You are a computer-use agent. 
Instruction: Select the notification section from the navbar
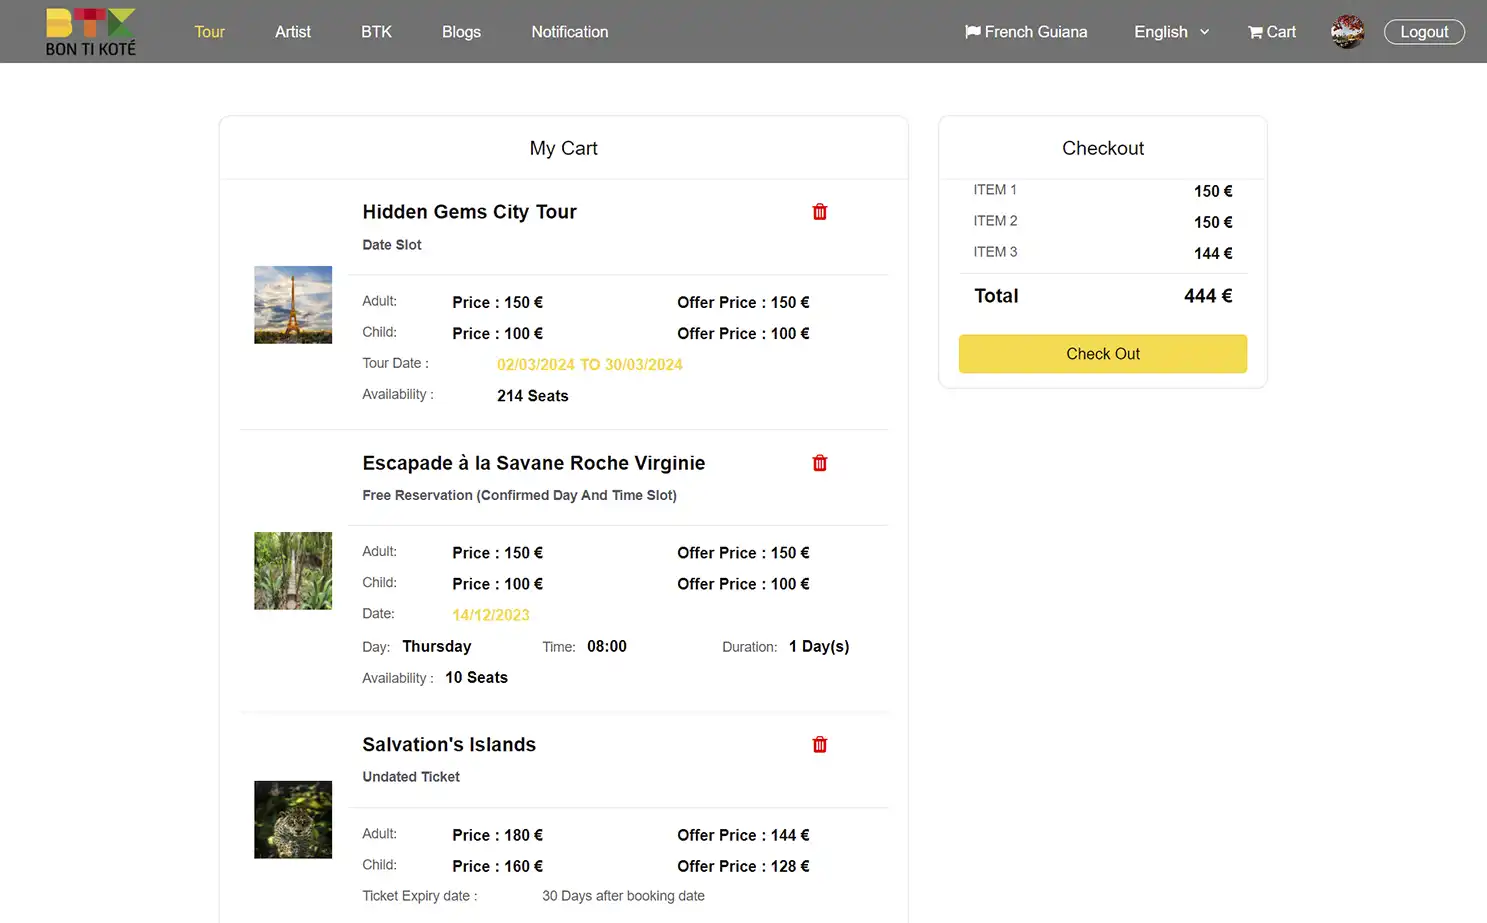569,31
